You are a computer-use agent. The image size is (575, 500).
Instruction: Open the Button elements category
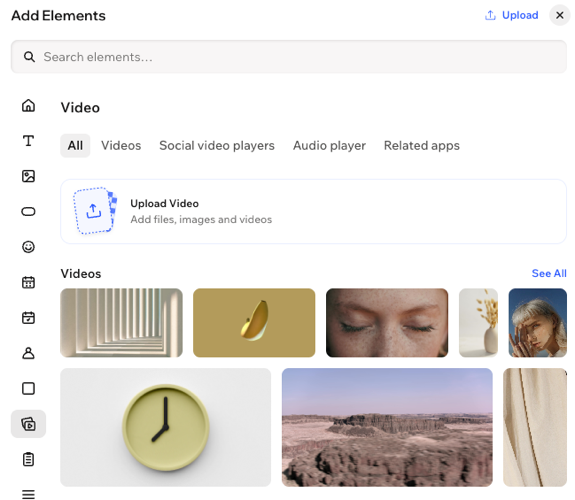click(28, 212)
